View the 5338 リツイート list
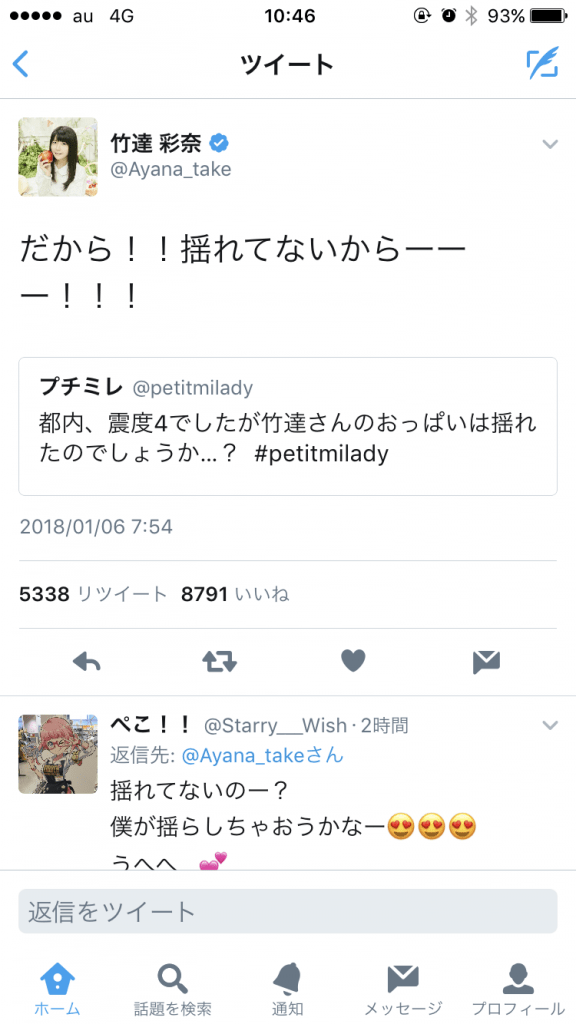576x1024 pixels. pyautogui.click(x=93, y=594)
